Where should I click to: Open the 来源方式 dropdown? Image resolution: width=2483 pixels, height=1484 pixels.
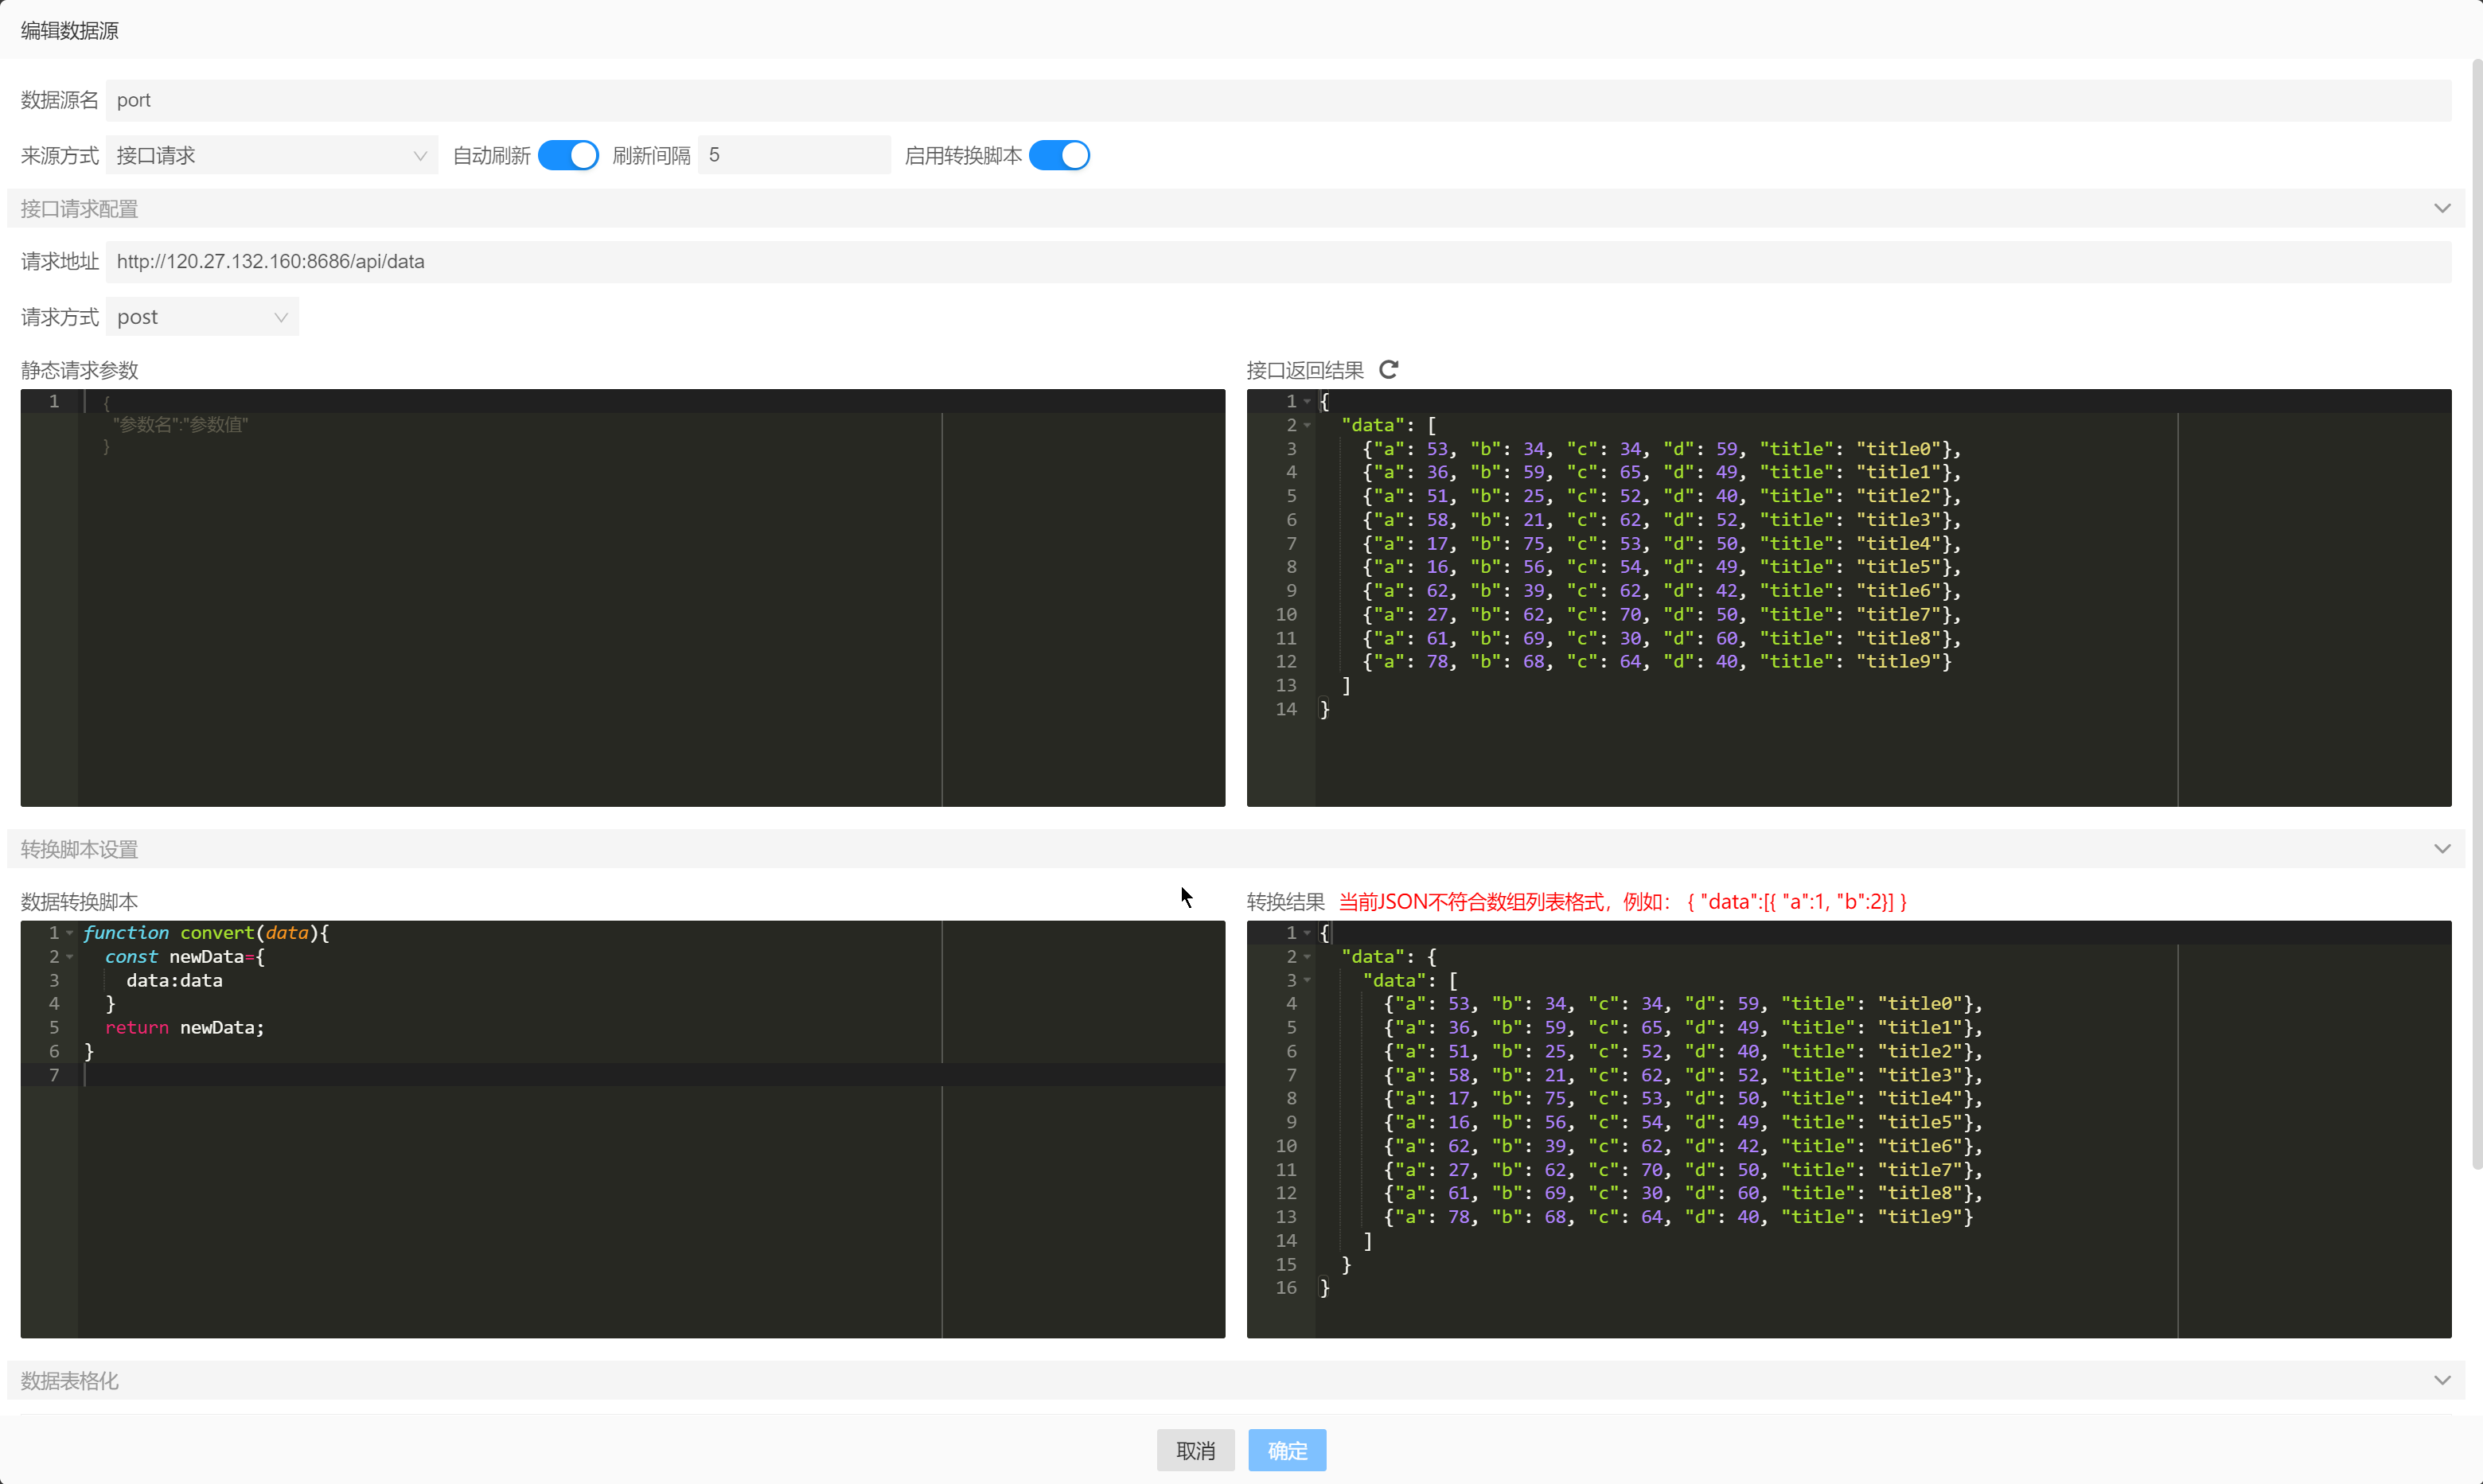coord(272,155)
